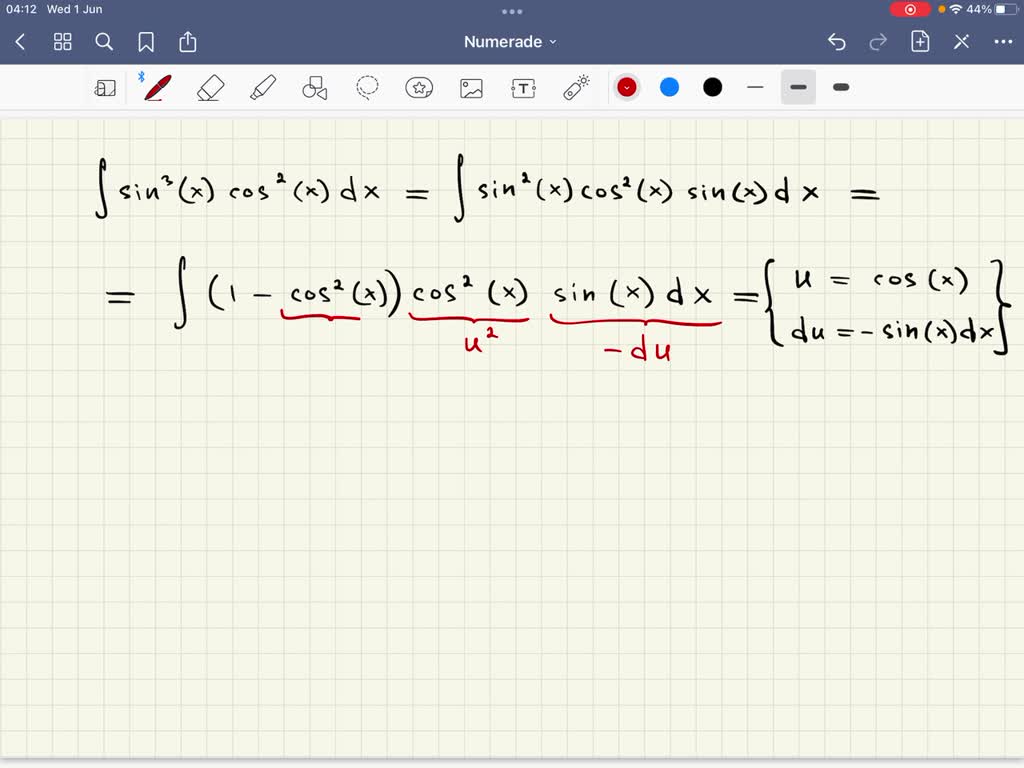Pick the Laser pointer tool
Image resolution: width=1024 pixels, height=768 pixels.
[575, 87]
